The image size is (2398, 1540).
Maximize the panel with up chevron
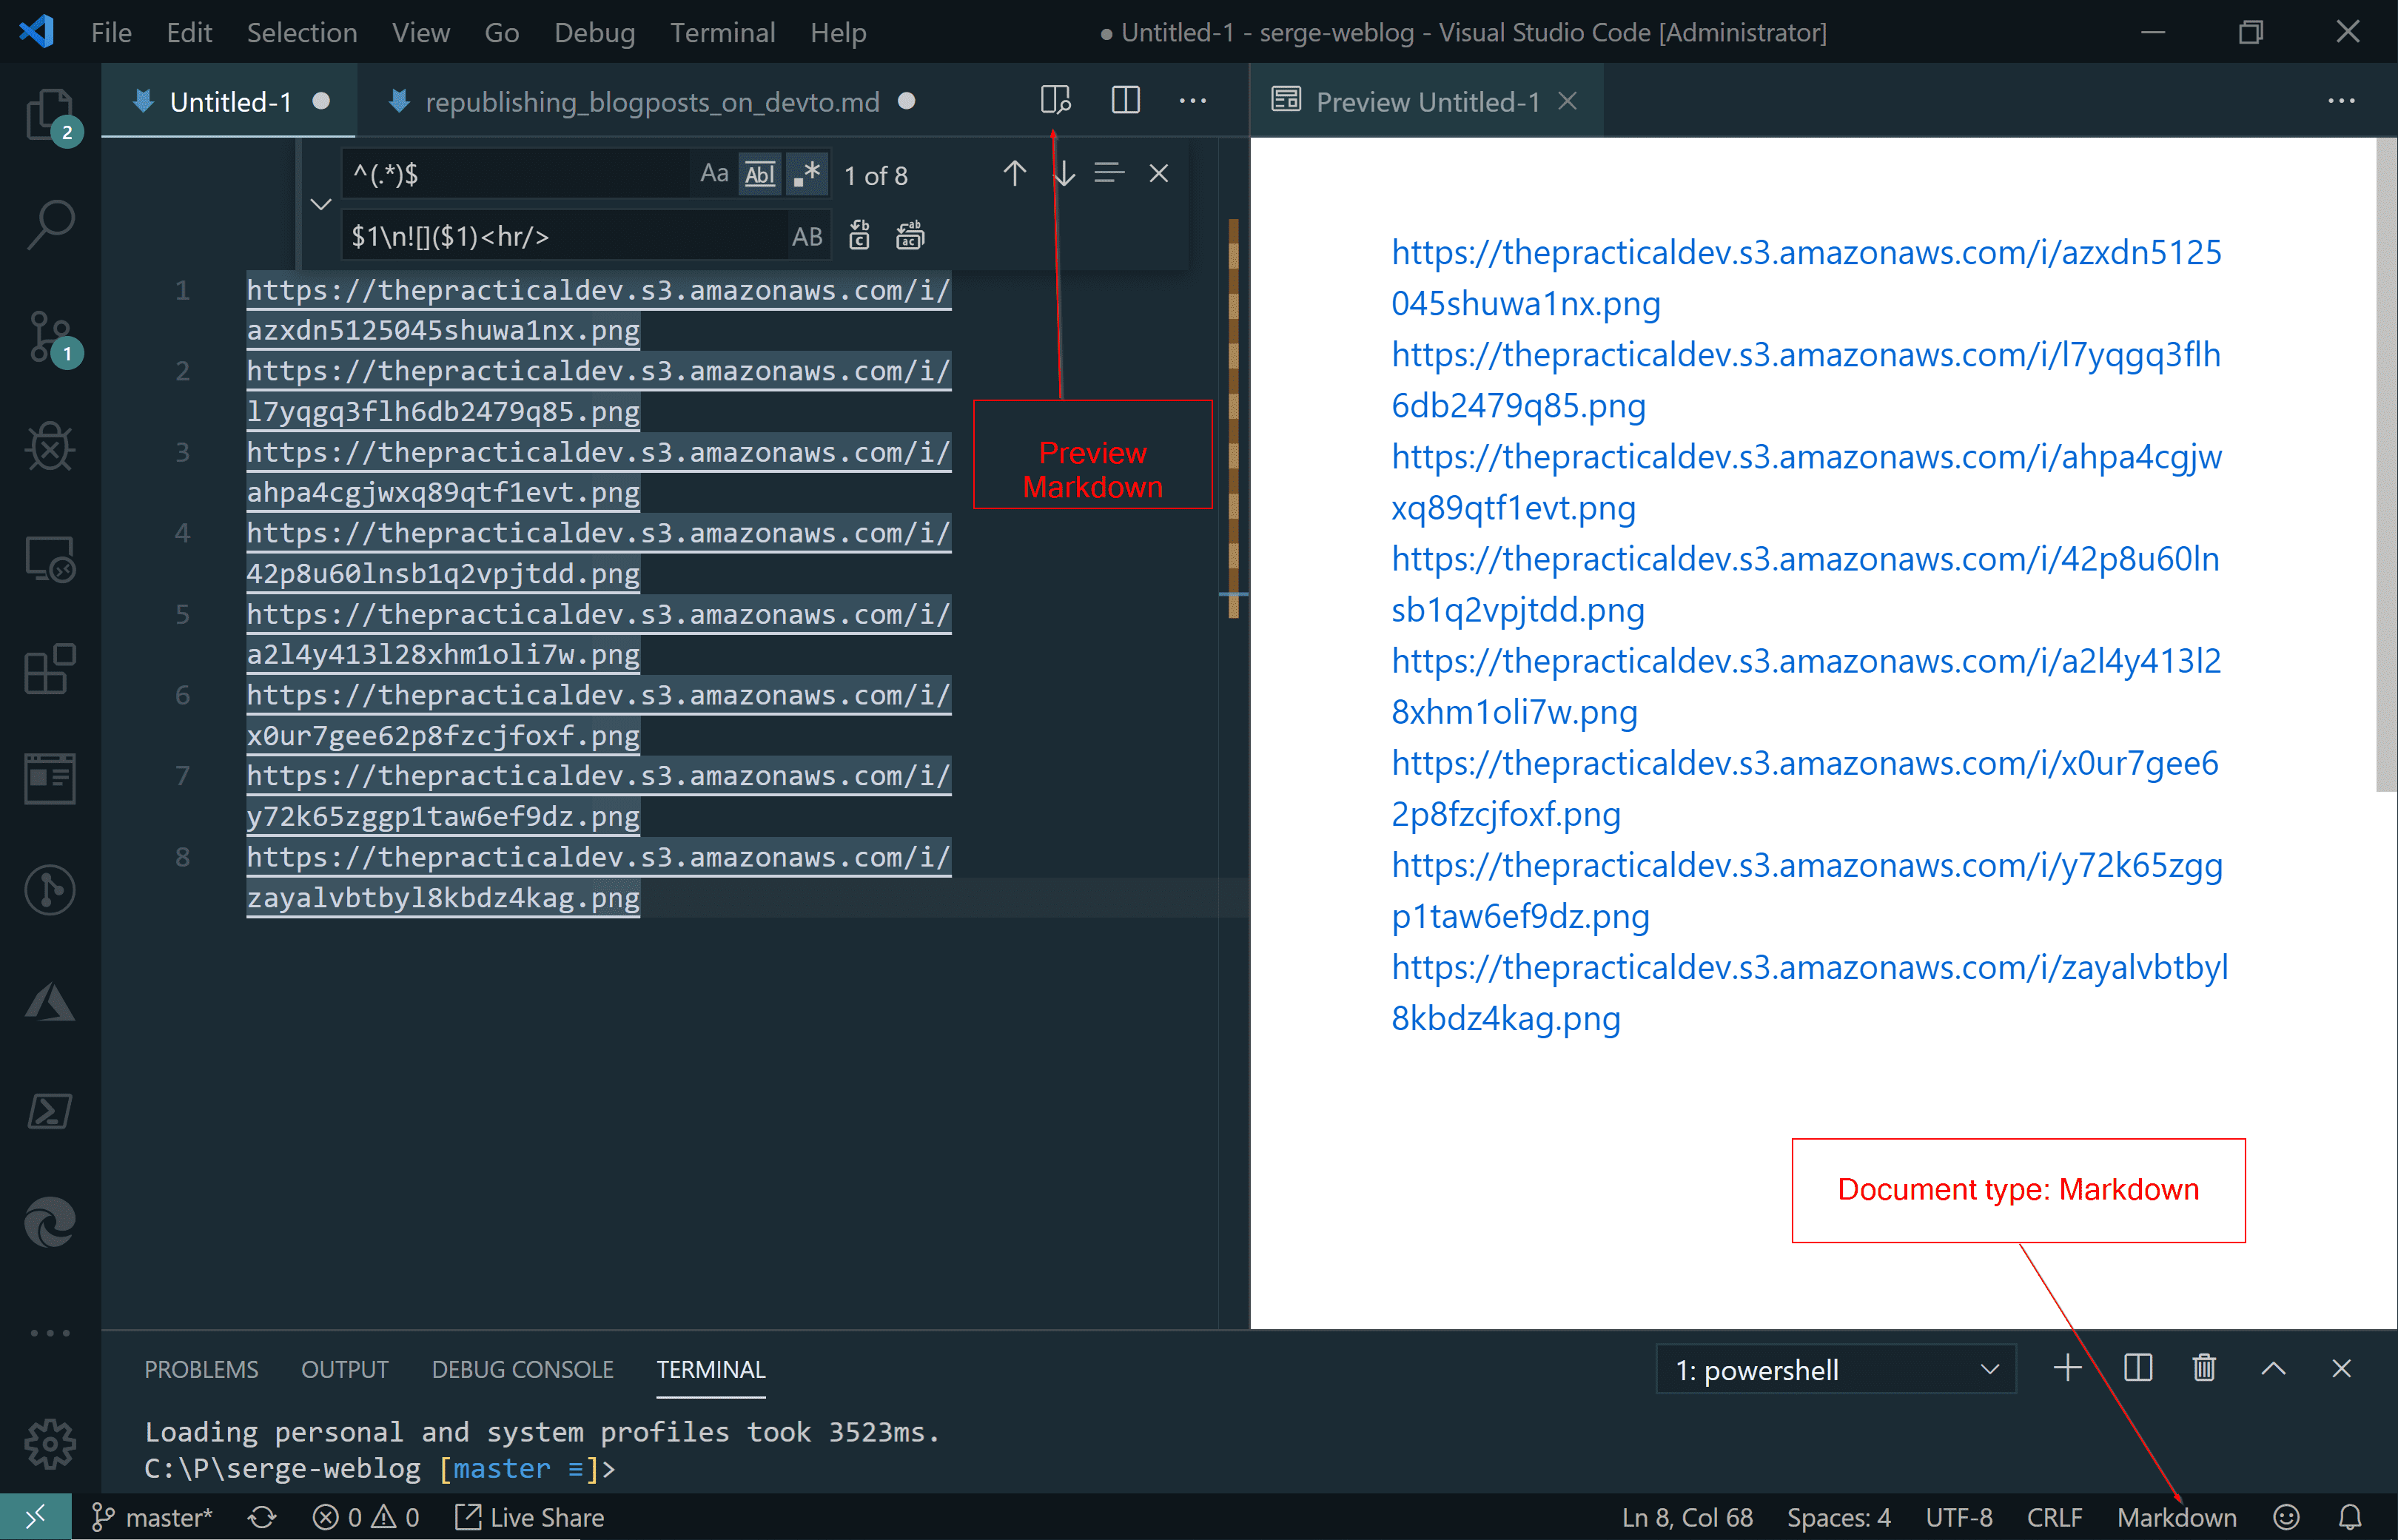(x=2273, y=1368)
